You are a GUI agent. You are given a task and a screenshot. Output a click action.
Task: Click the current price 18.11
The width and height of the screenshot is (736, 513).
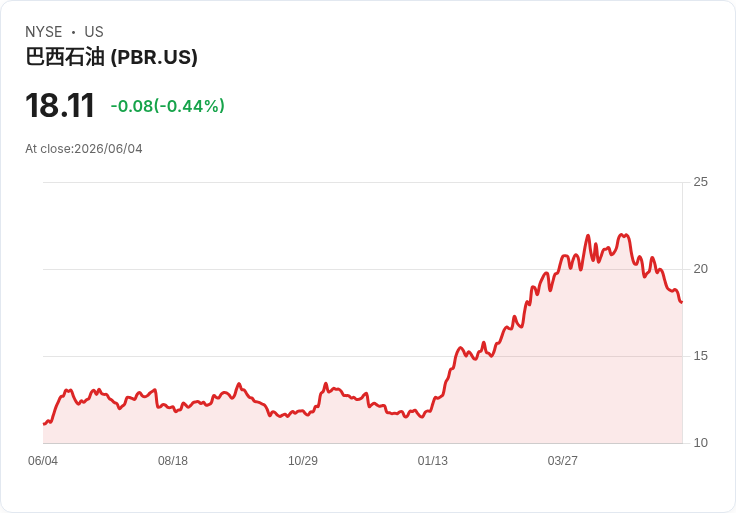tap(60, 105)
